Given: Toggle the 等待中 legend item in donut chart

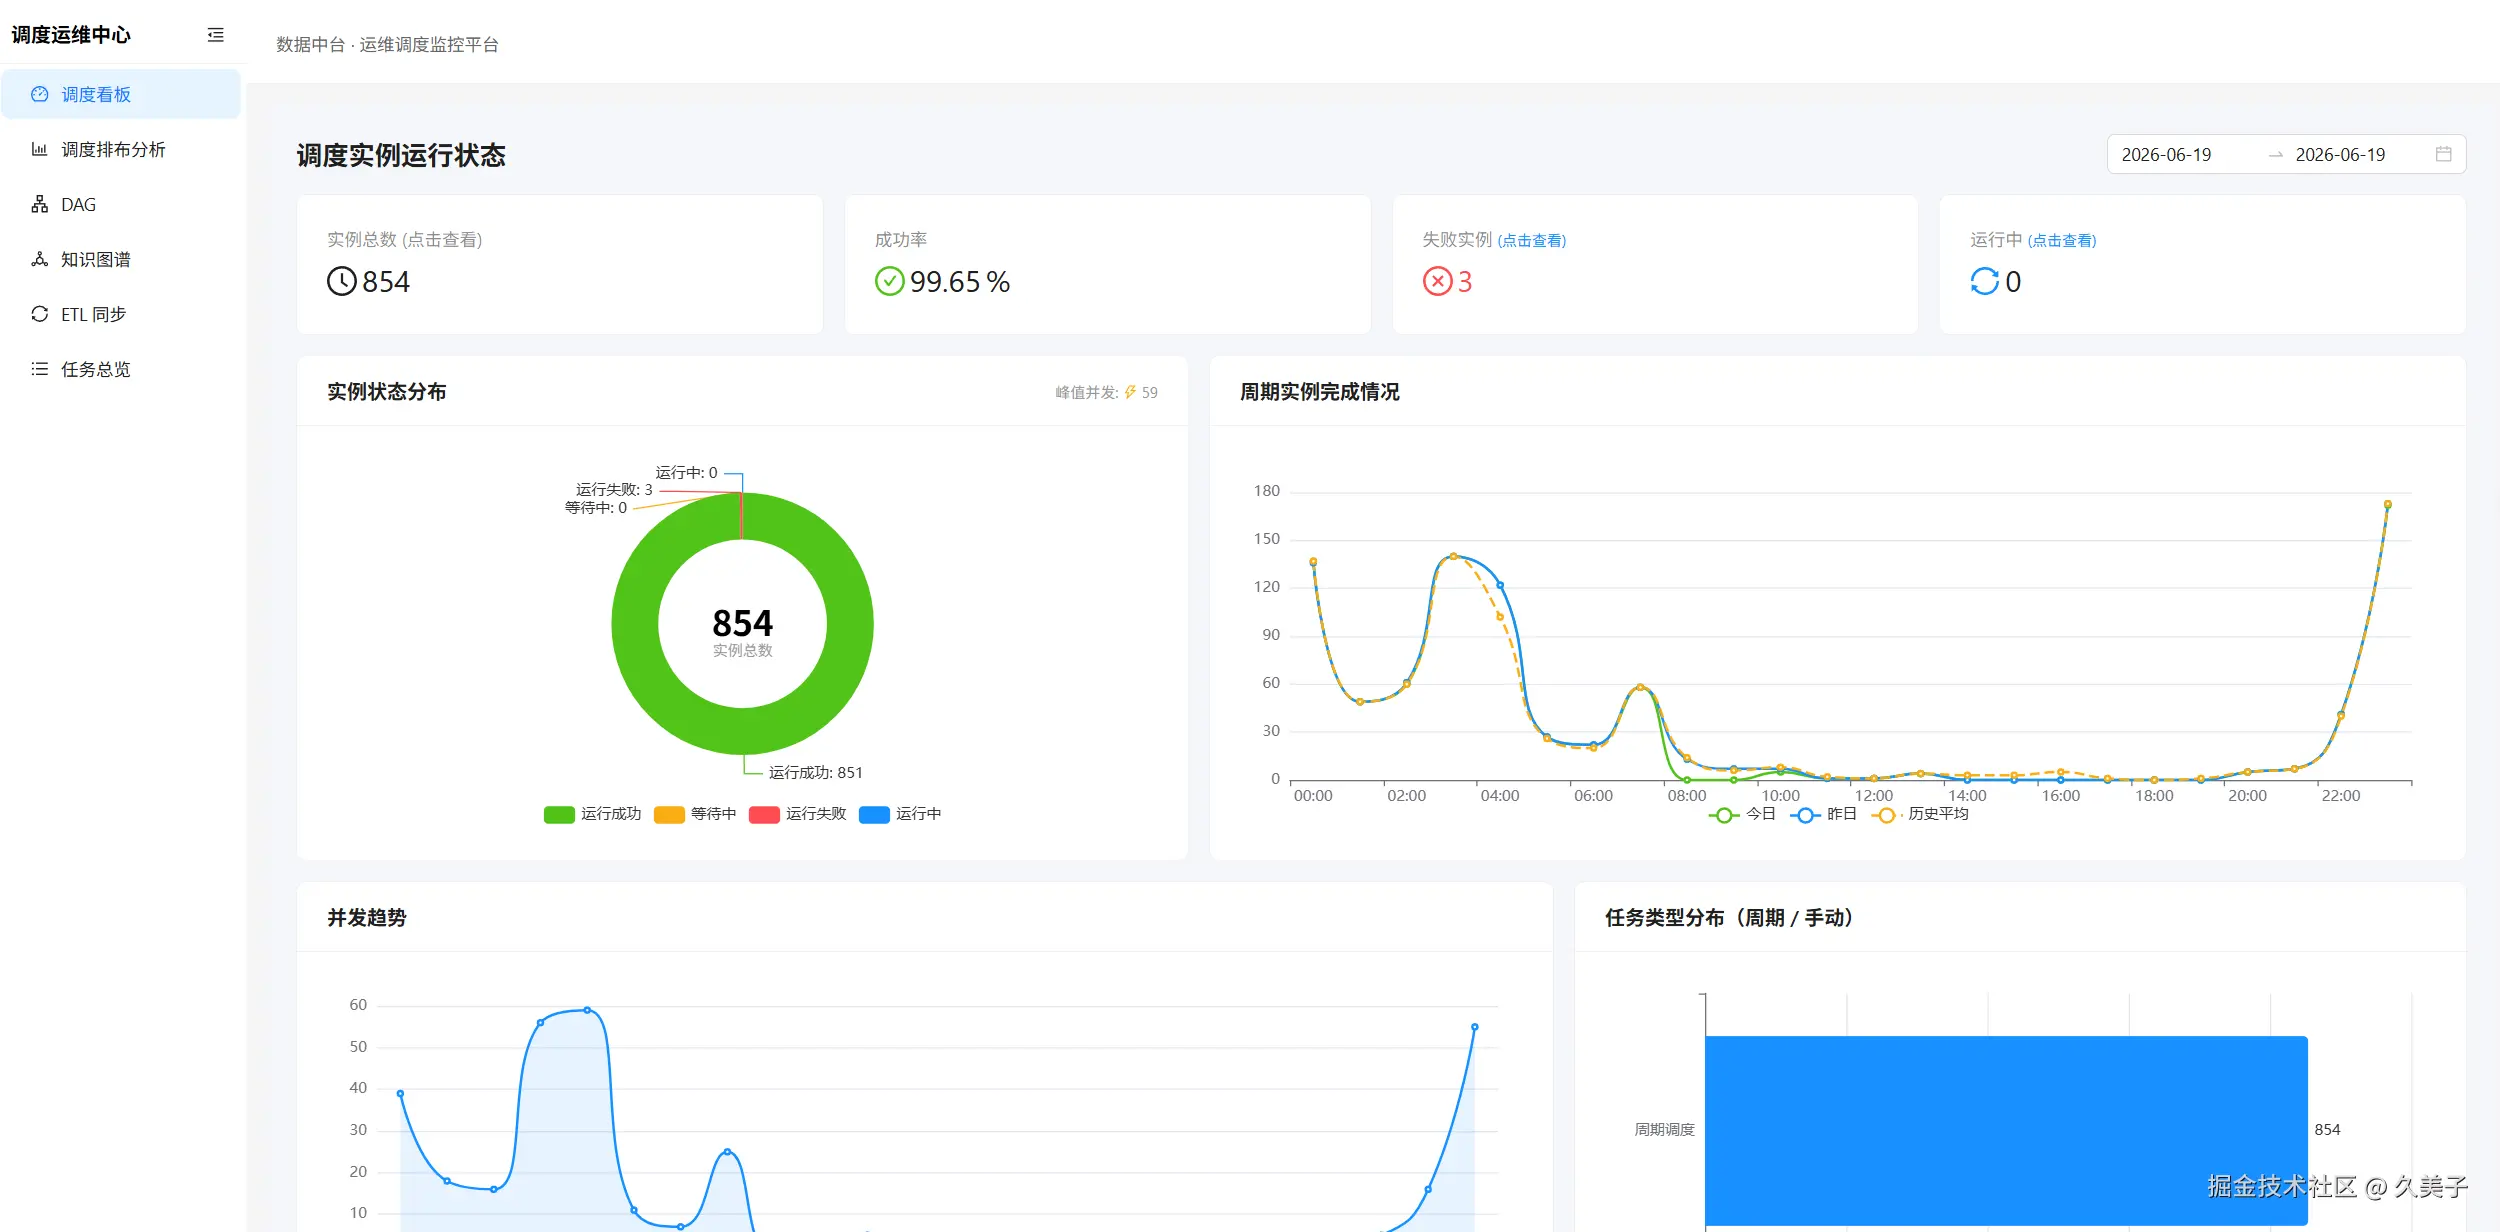Looking at the screenshot, I should (x=695, y=814).
